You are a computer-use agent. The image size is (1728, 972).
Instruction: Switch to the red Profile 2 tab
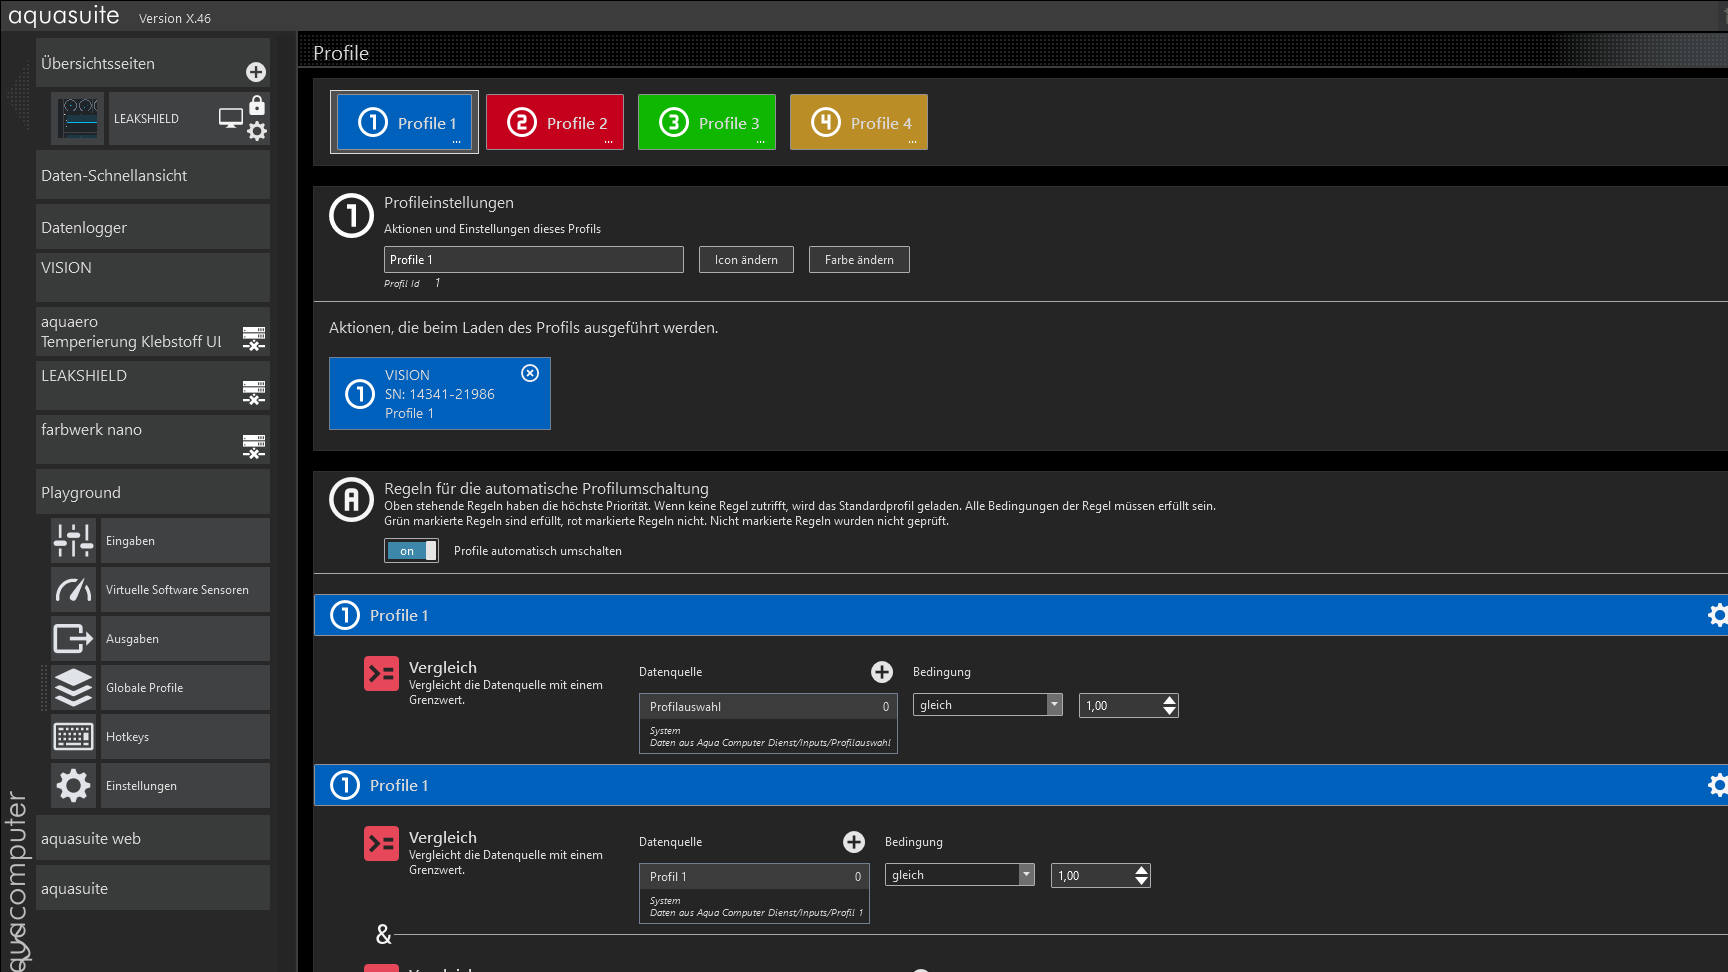click(555, 123)
